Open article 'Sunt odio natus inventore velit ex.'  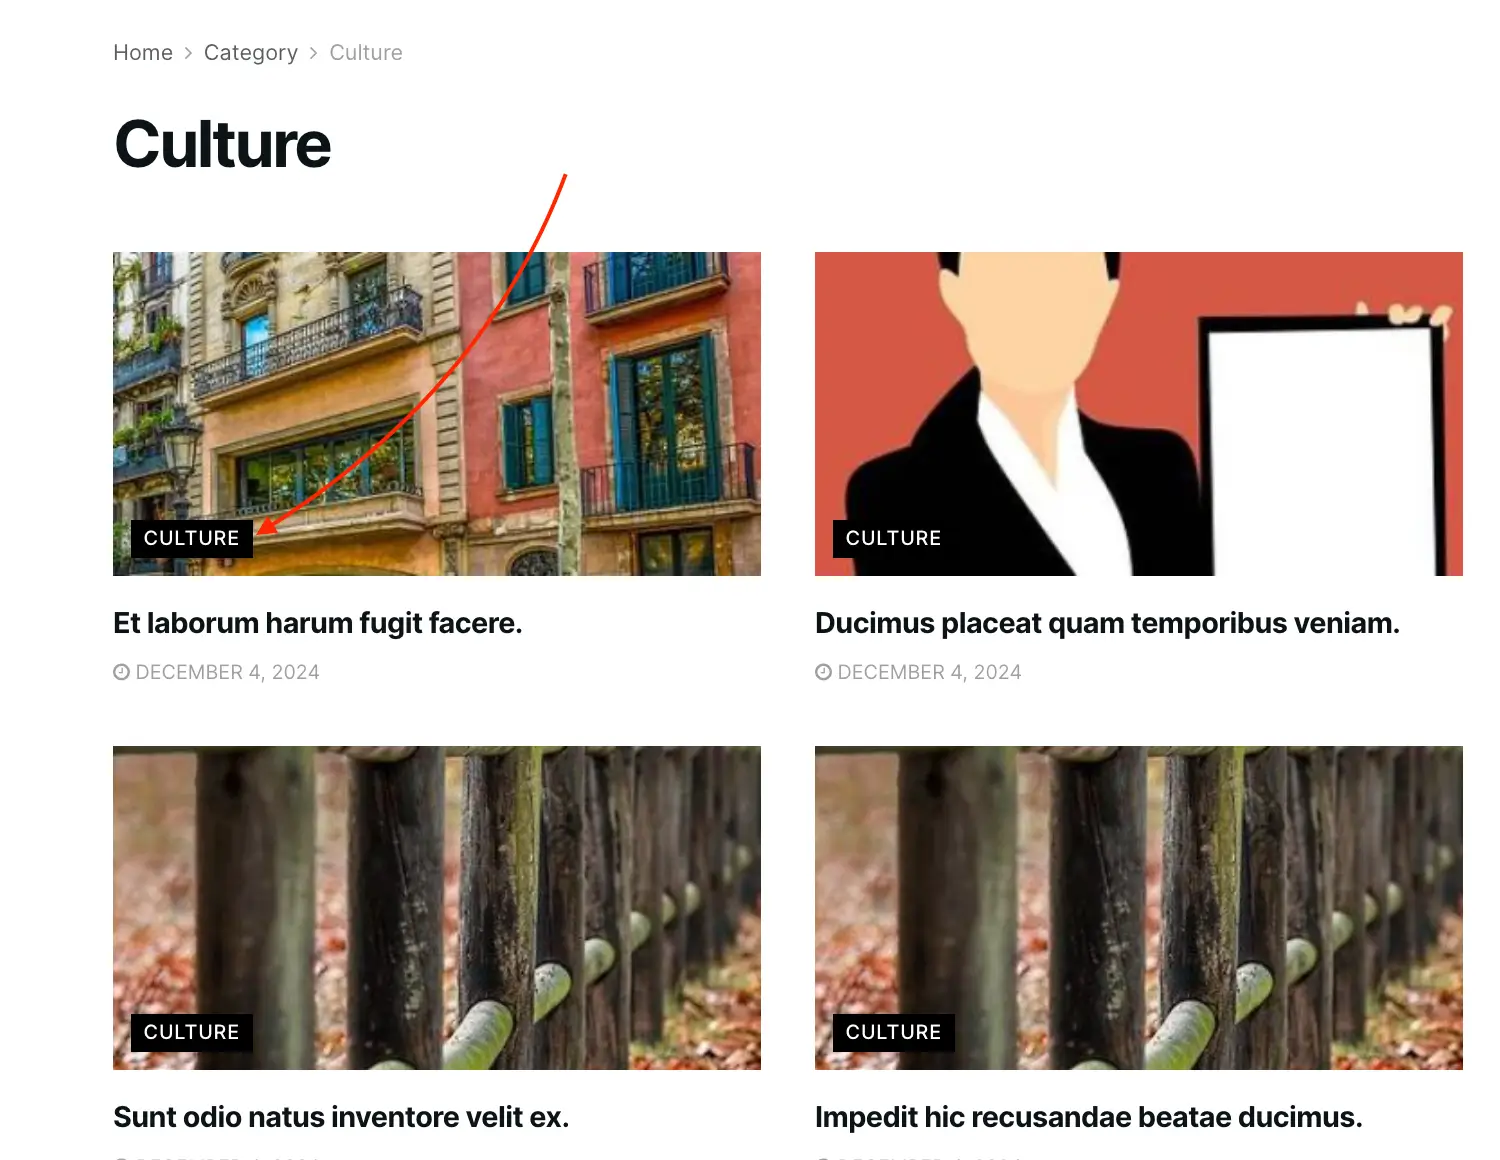[341, 1117]
